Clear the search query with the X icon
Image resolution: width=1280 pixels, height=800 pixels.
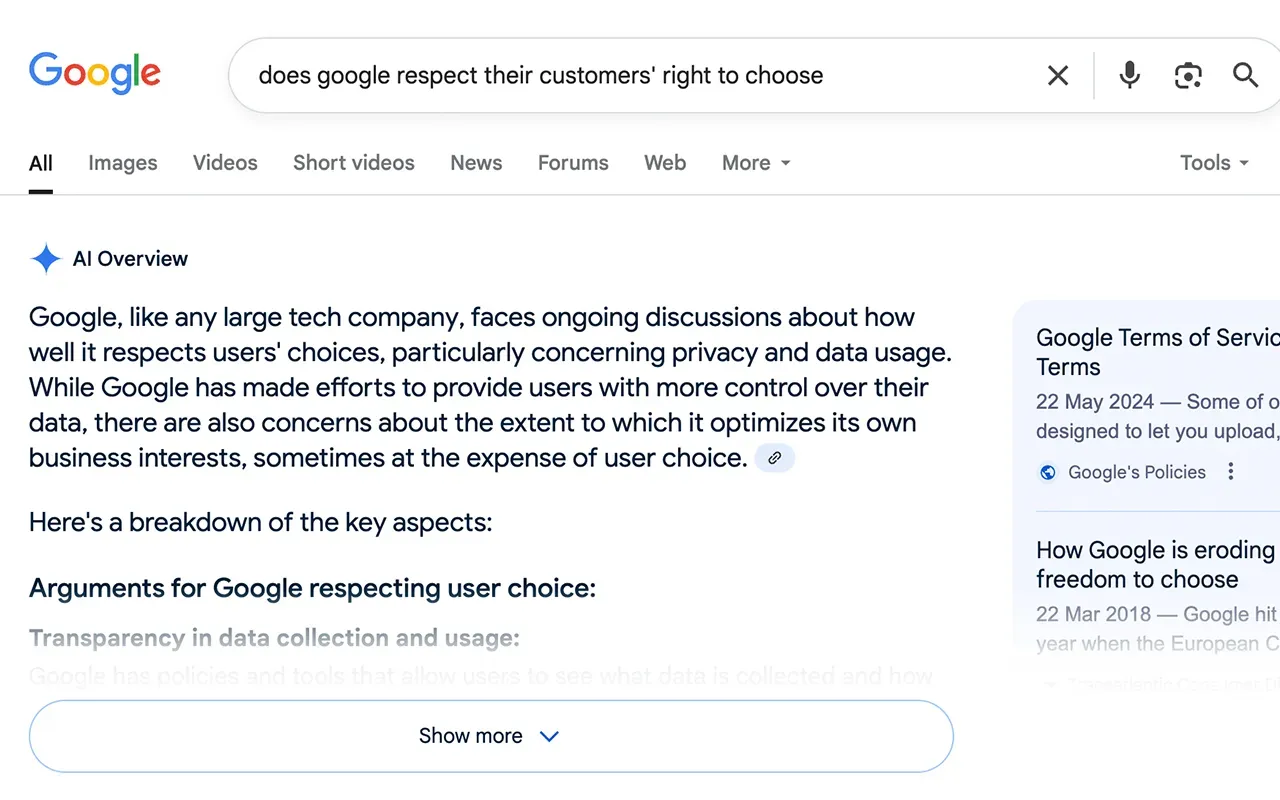click(x=1058, y=75)
